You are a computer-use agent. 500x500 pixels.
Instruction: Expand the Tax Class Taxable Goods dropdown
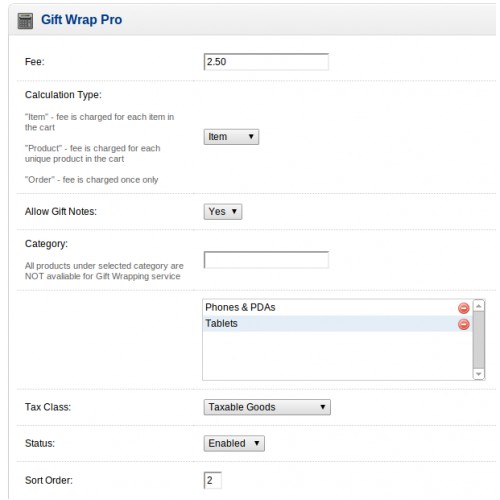[x=267, y=407]
